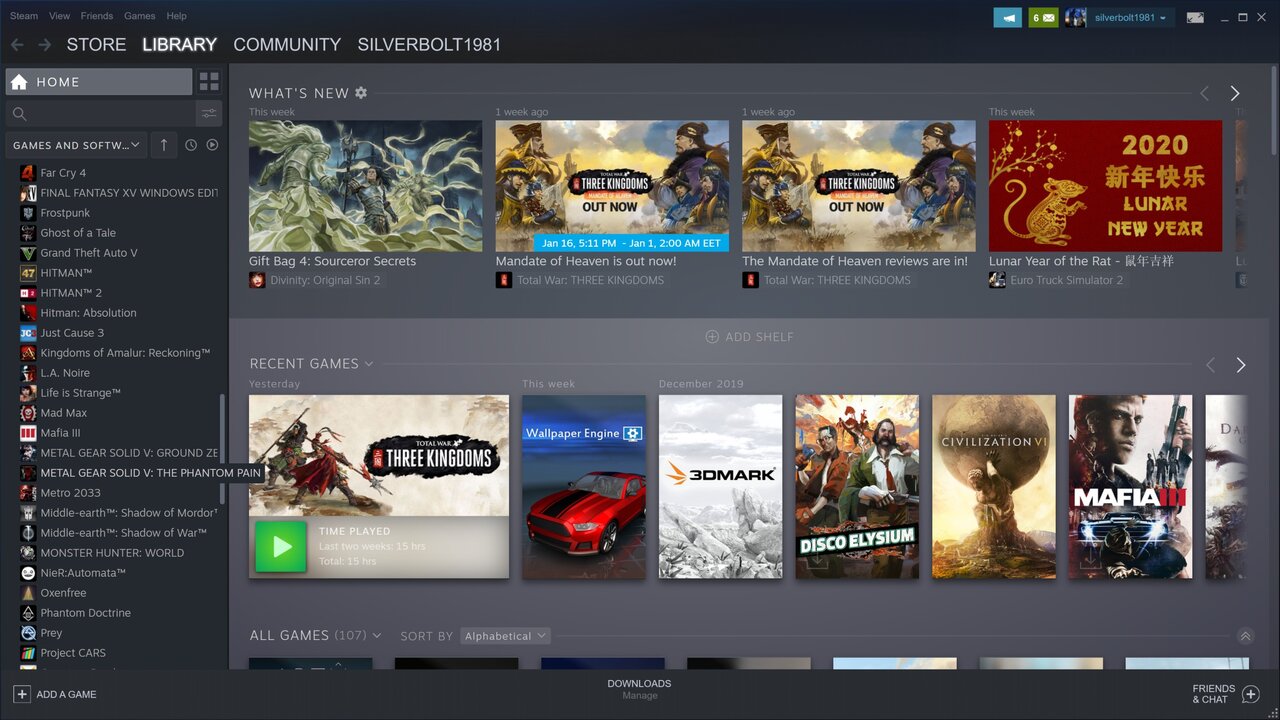Toggle ready-to-play filter icon
This screenshot has height=720, width=1280.
click(212, 145)
